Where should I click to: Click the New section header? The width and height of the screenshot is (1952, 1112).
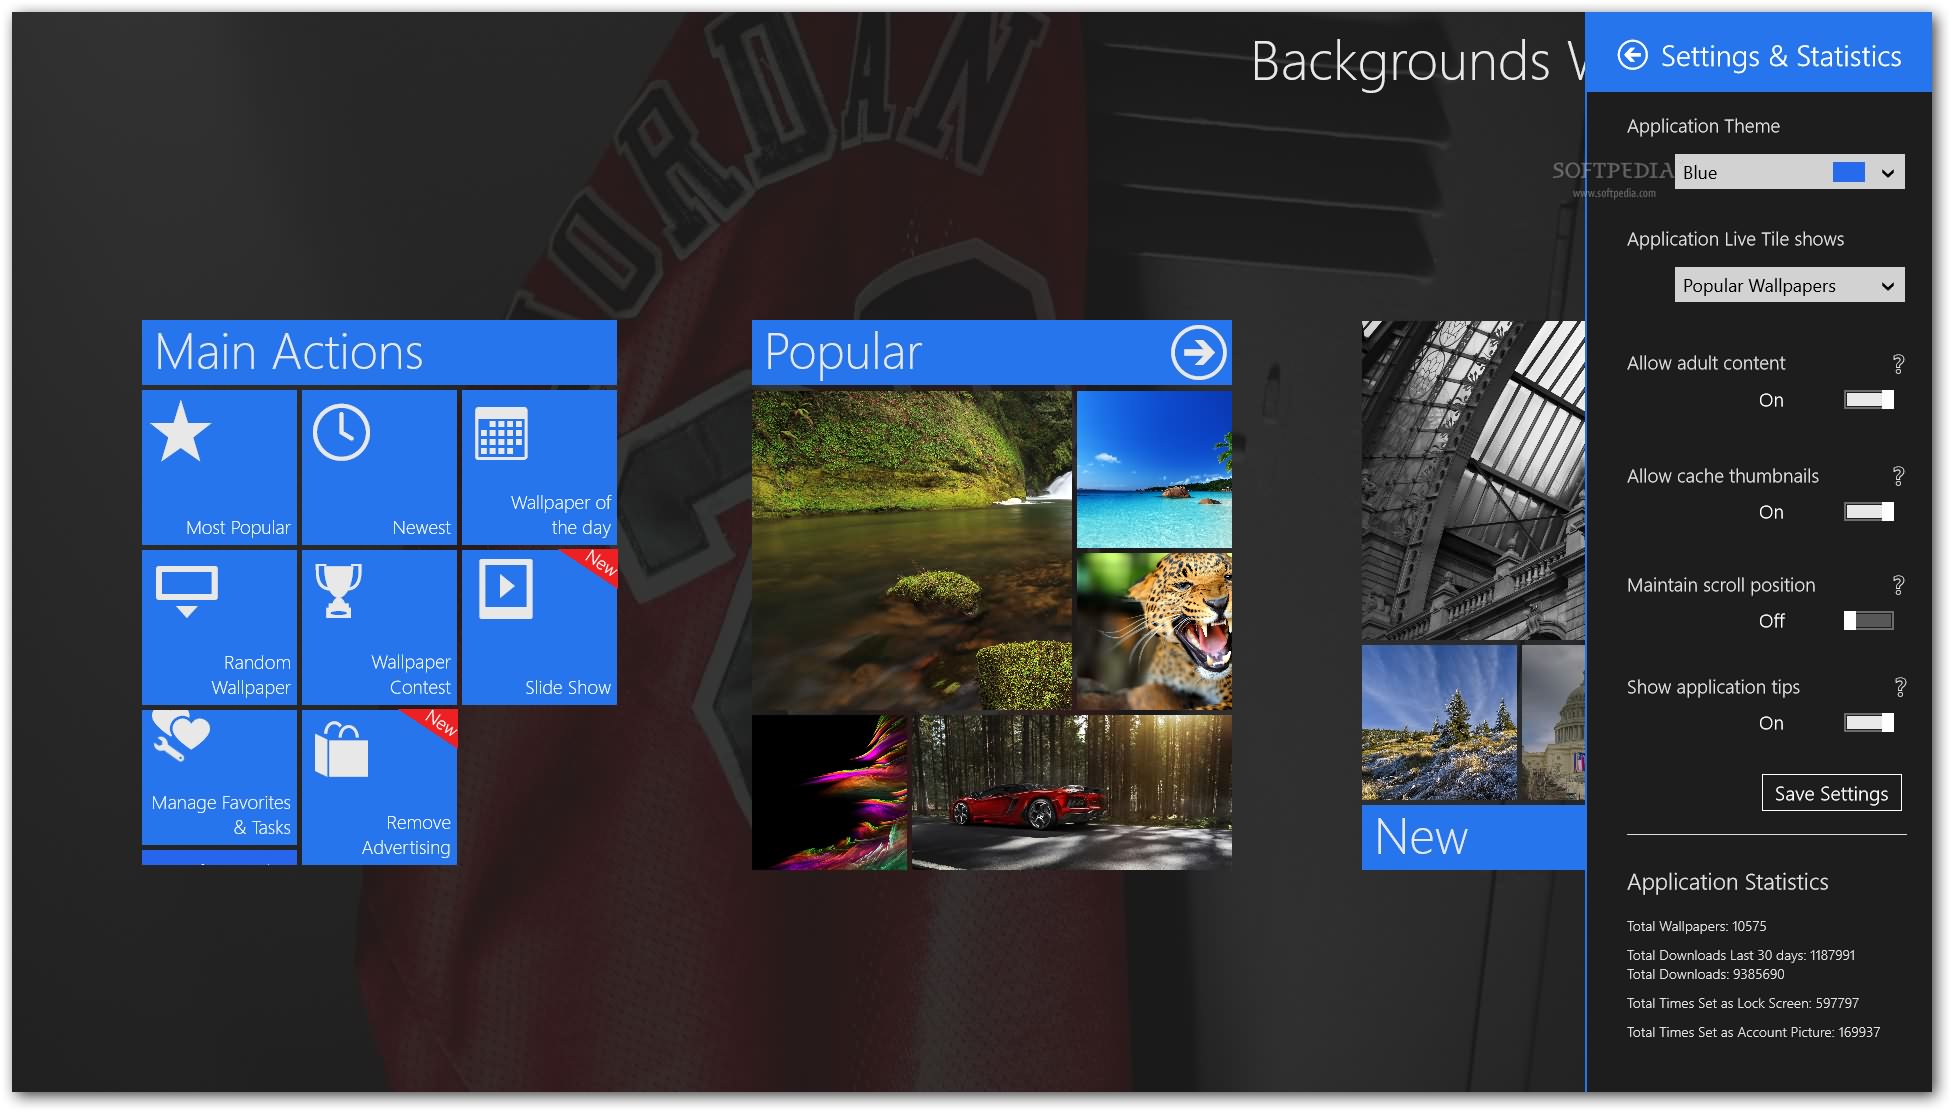coord(1473,837)
